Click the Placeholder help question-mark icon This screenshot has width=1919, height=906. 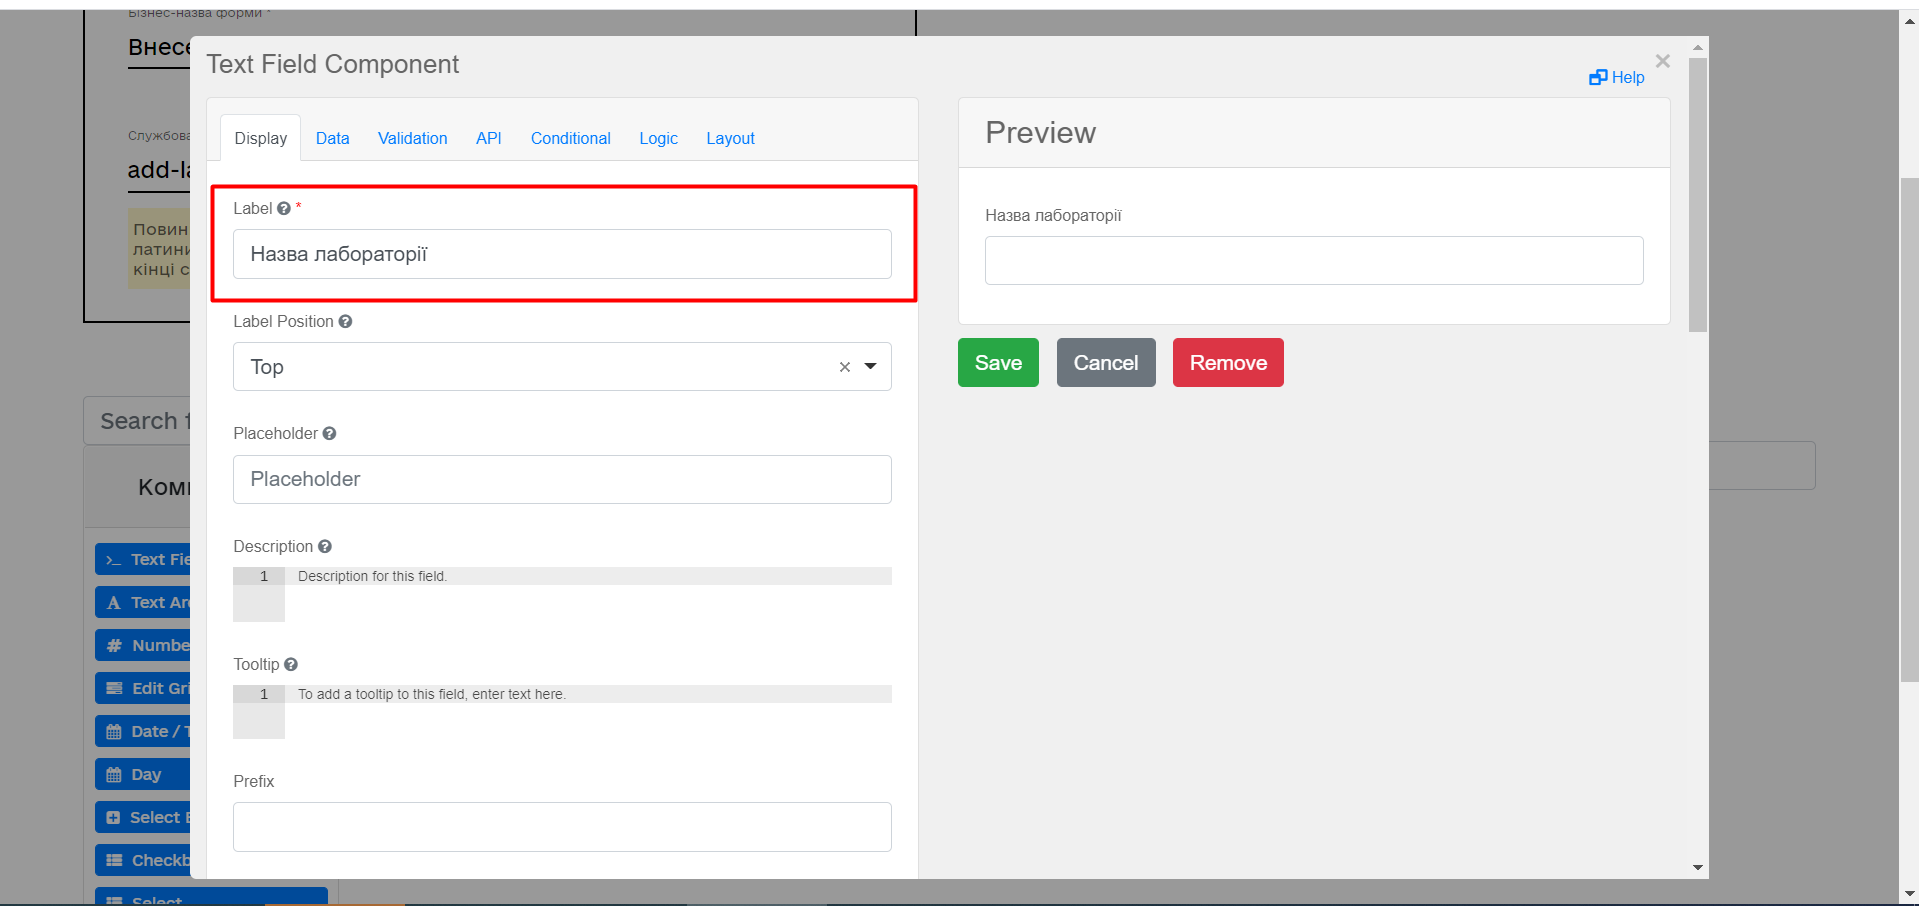point(329,434)
